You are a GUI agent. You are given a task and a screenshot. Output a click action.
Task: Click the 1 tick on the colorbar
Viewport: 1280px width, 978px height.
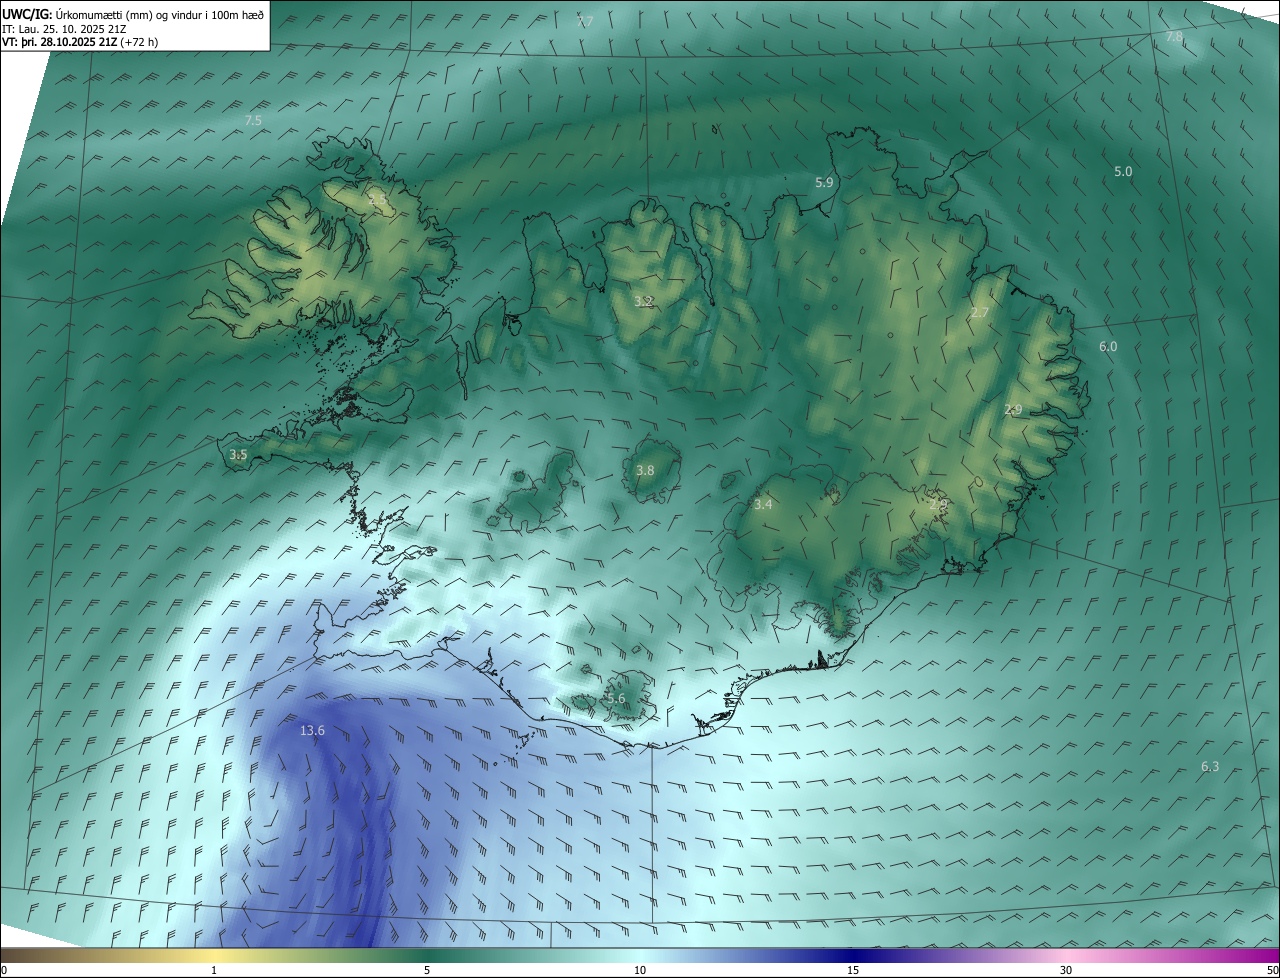click(214, 970)
